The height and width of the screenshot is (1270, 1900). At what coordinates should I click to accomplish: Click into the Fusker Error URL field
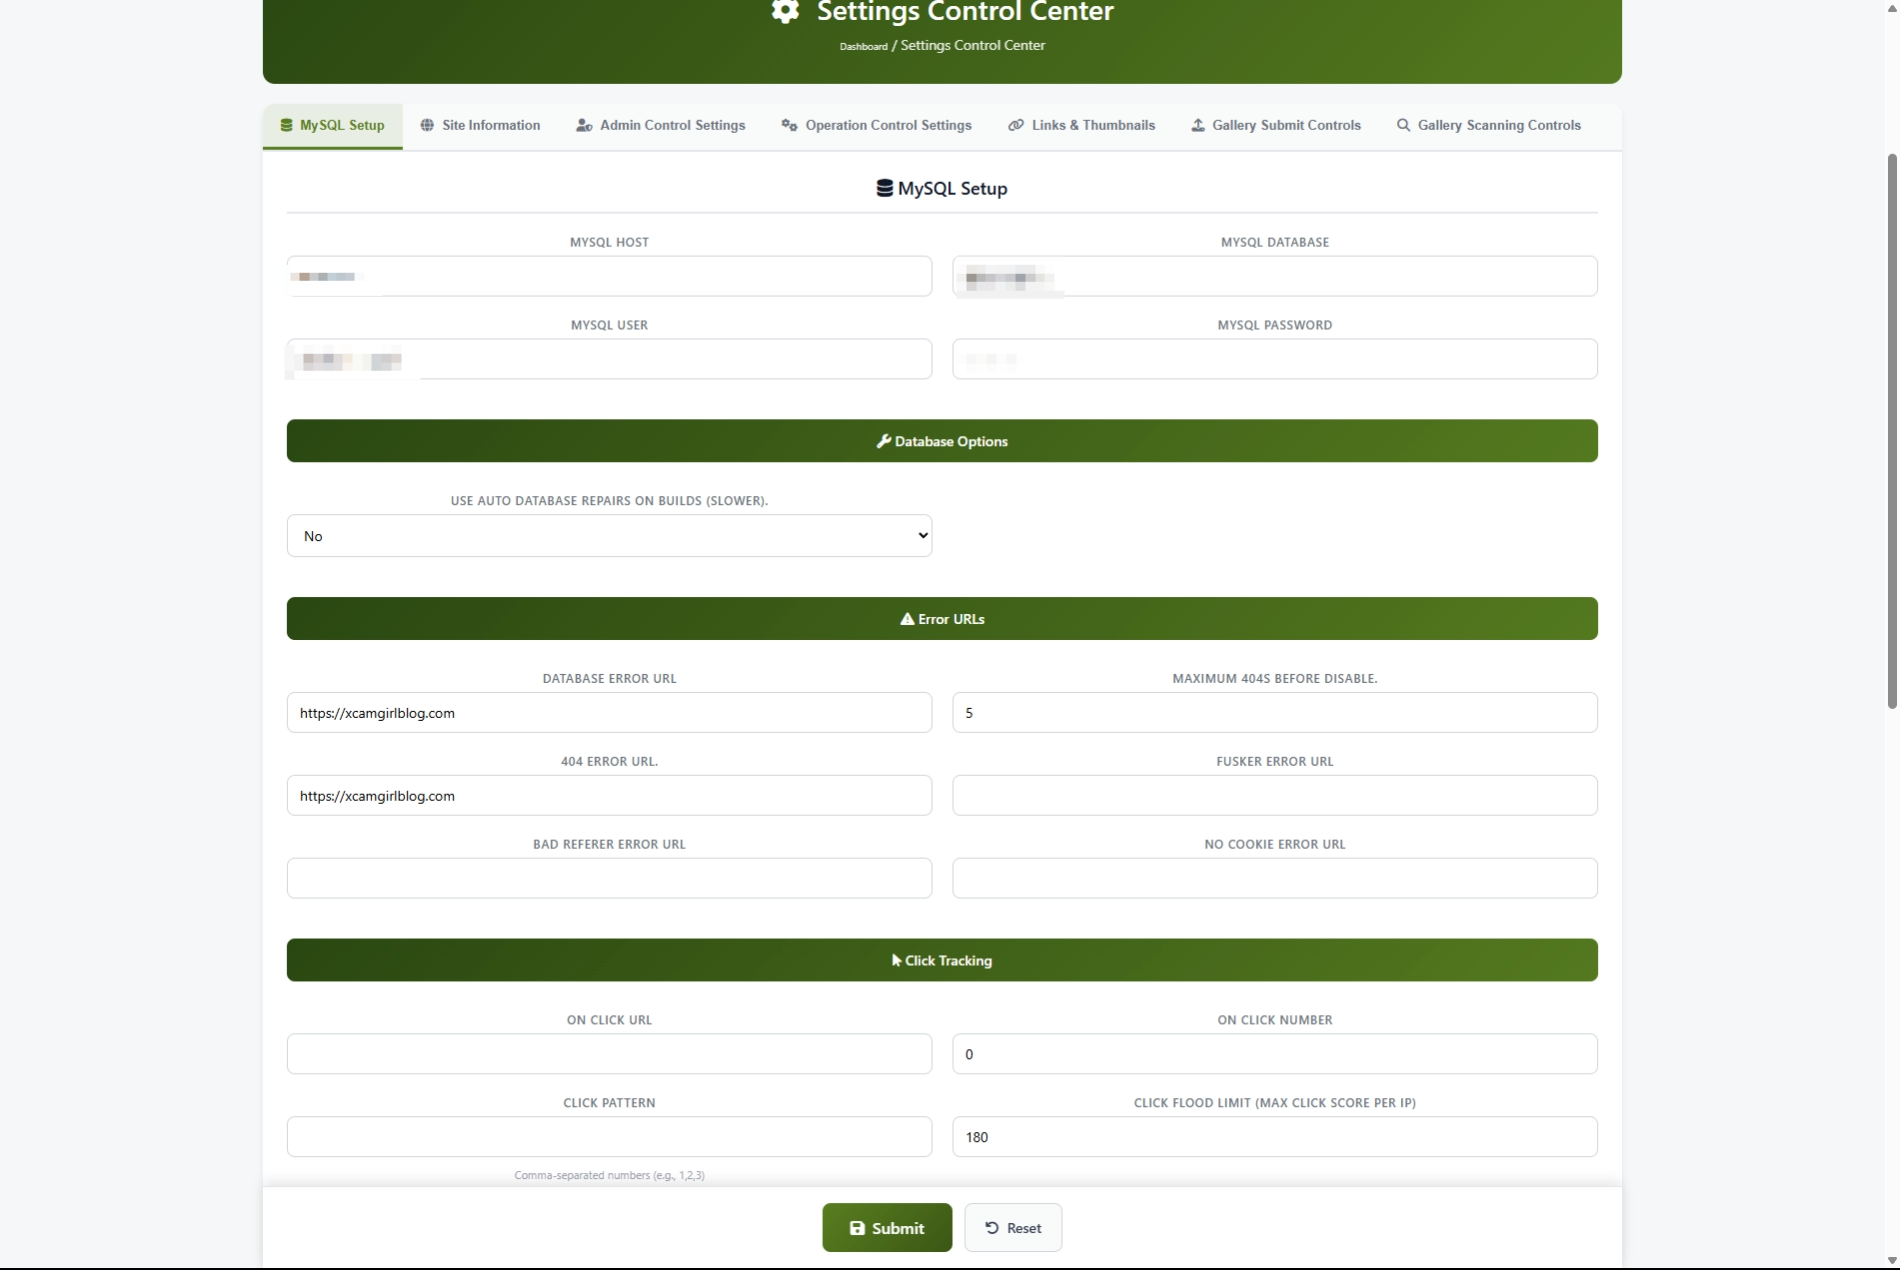pyautogui.click(x=1274, y=796)
